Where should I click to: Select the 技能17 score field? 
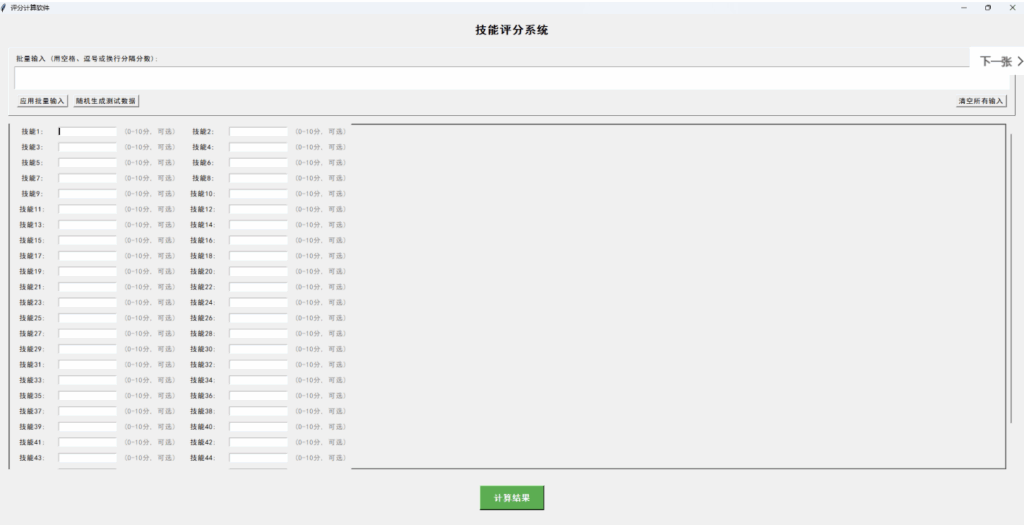click(88, 256)
